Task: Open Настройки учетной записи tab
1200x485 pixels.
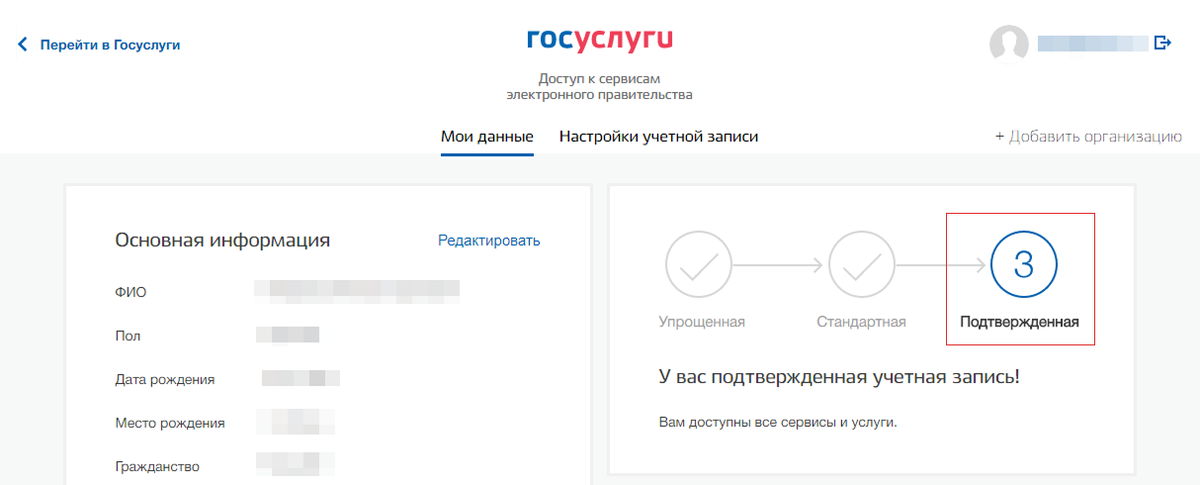Action: (658, 137)
